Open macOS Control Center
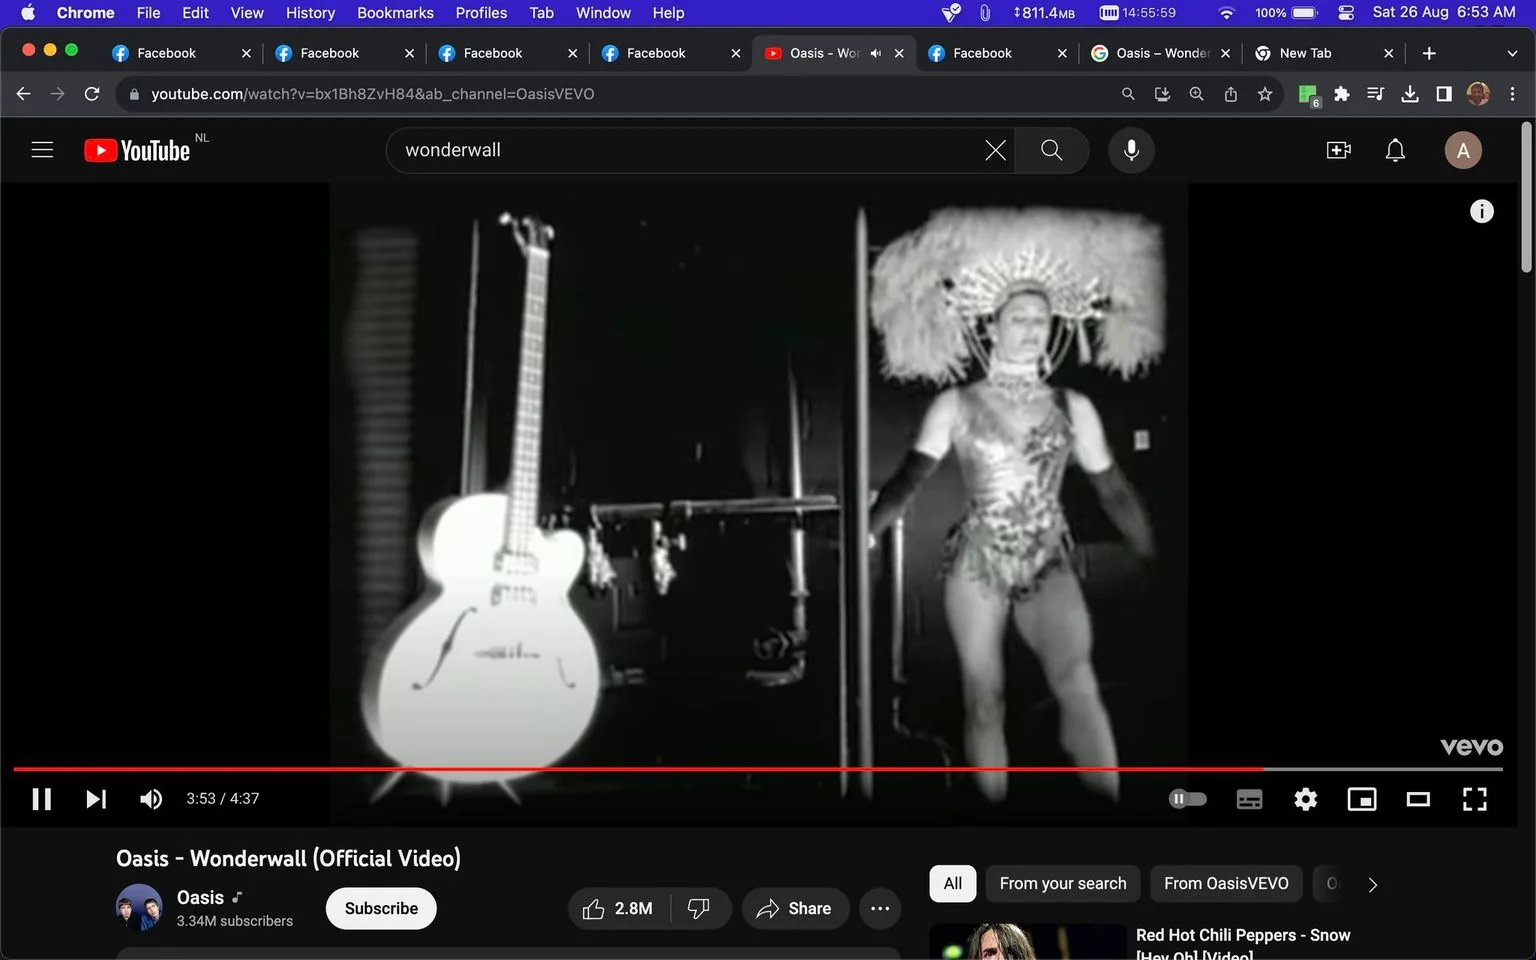 (x=1346, y=13)
